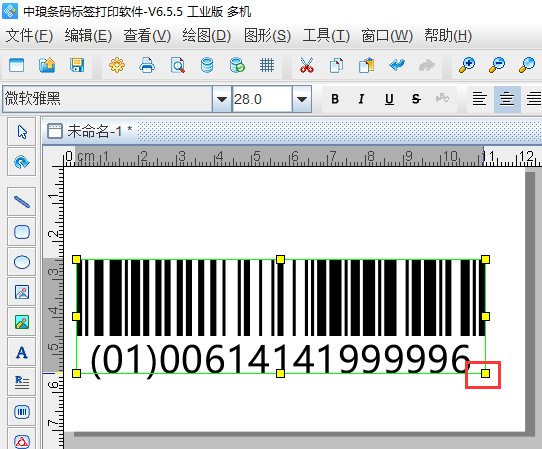Screen dimensions: 542x449
Task: Click the Print icon
Action: 147,65
